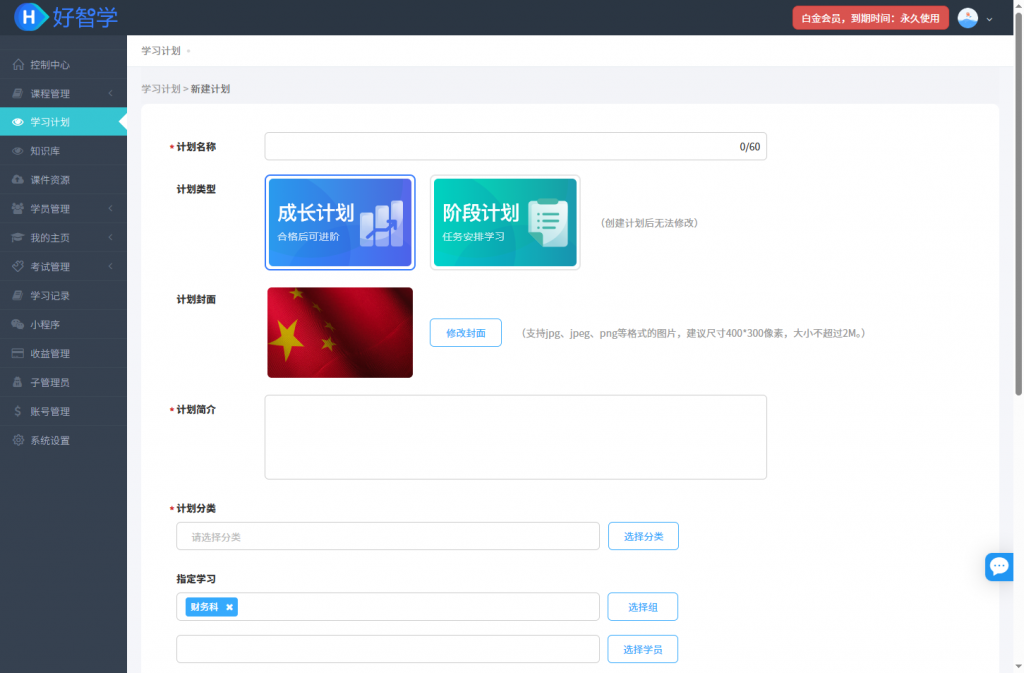Click the cloud icon beside 课件资源
The image size is (1024, 673).
pos(18,180)
